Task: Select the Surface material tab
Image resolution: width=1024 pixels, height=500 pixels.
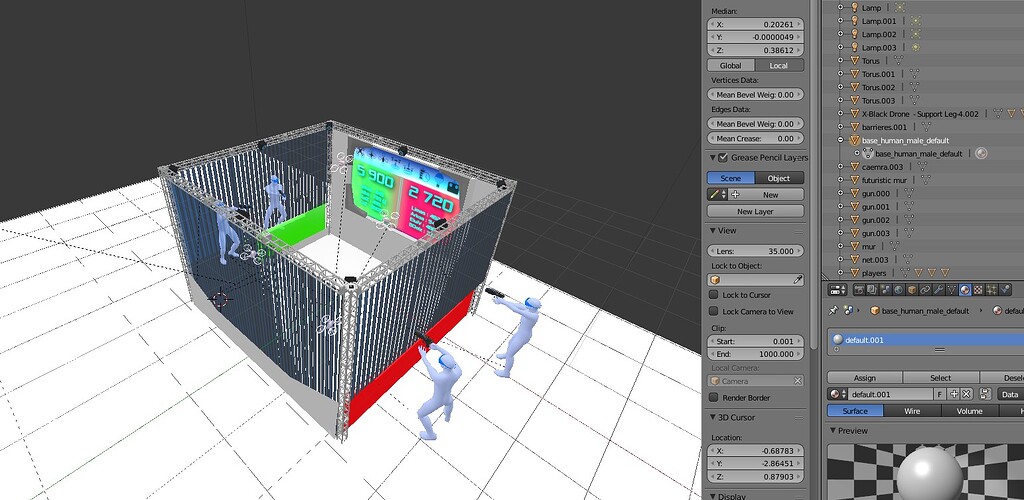Action: [855, 411]
